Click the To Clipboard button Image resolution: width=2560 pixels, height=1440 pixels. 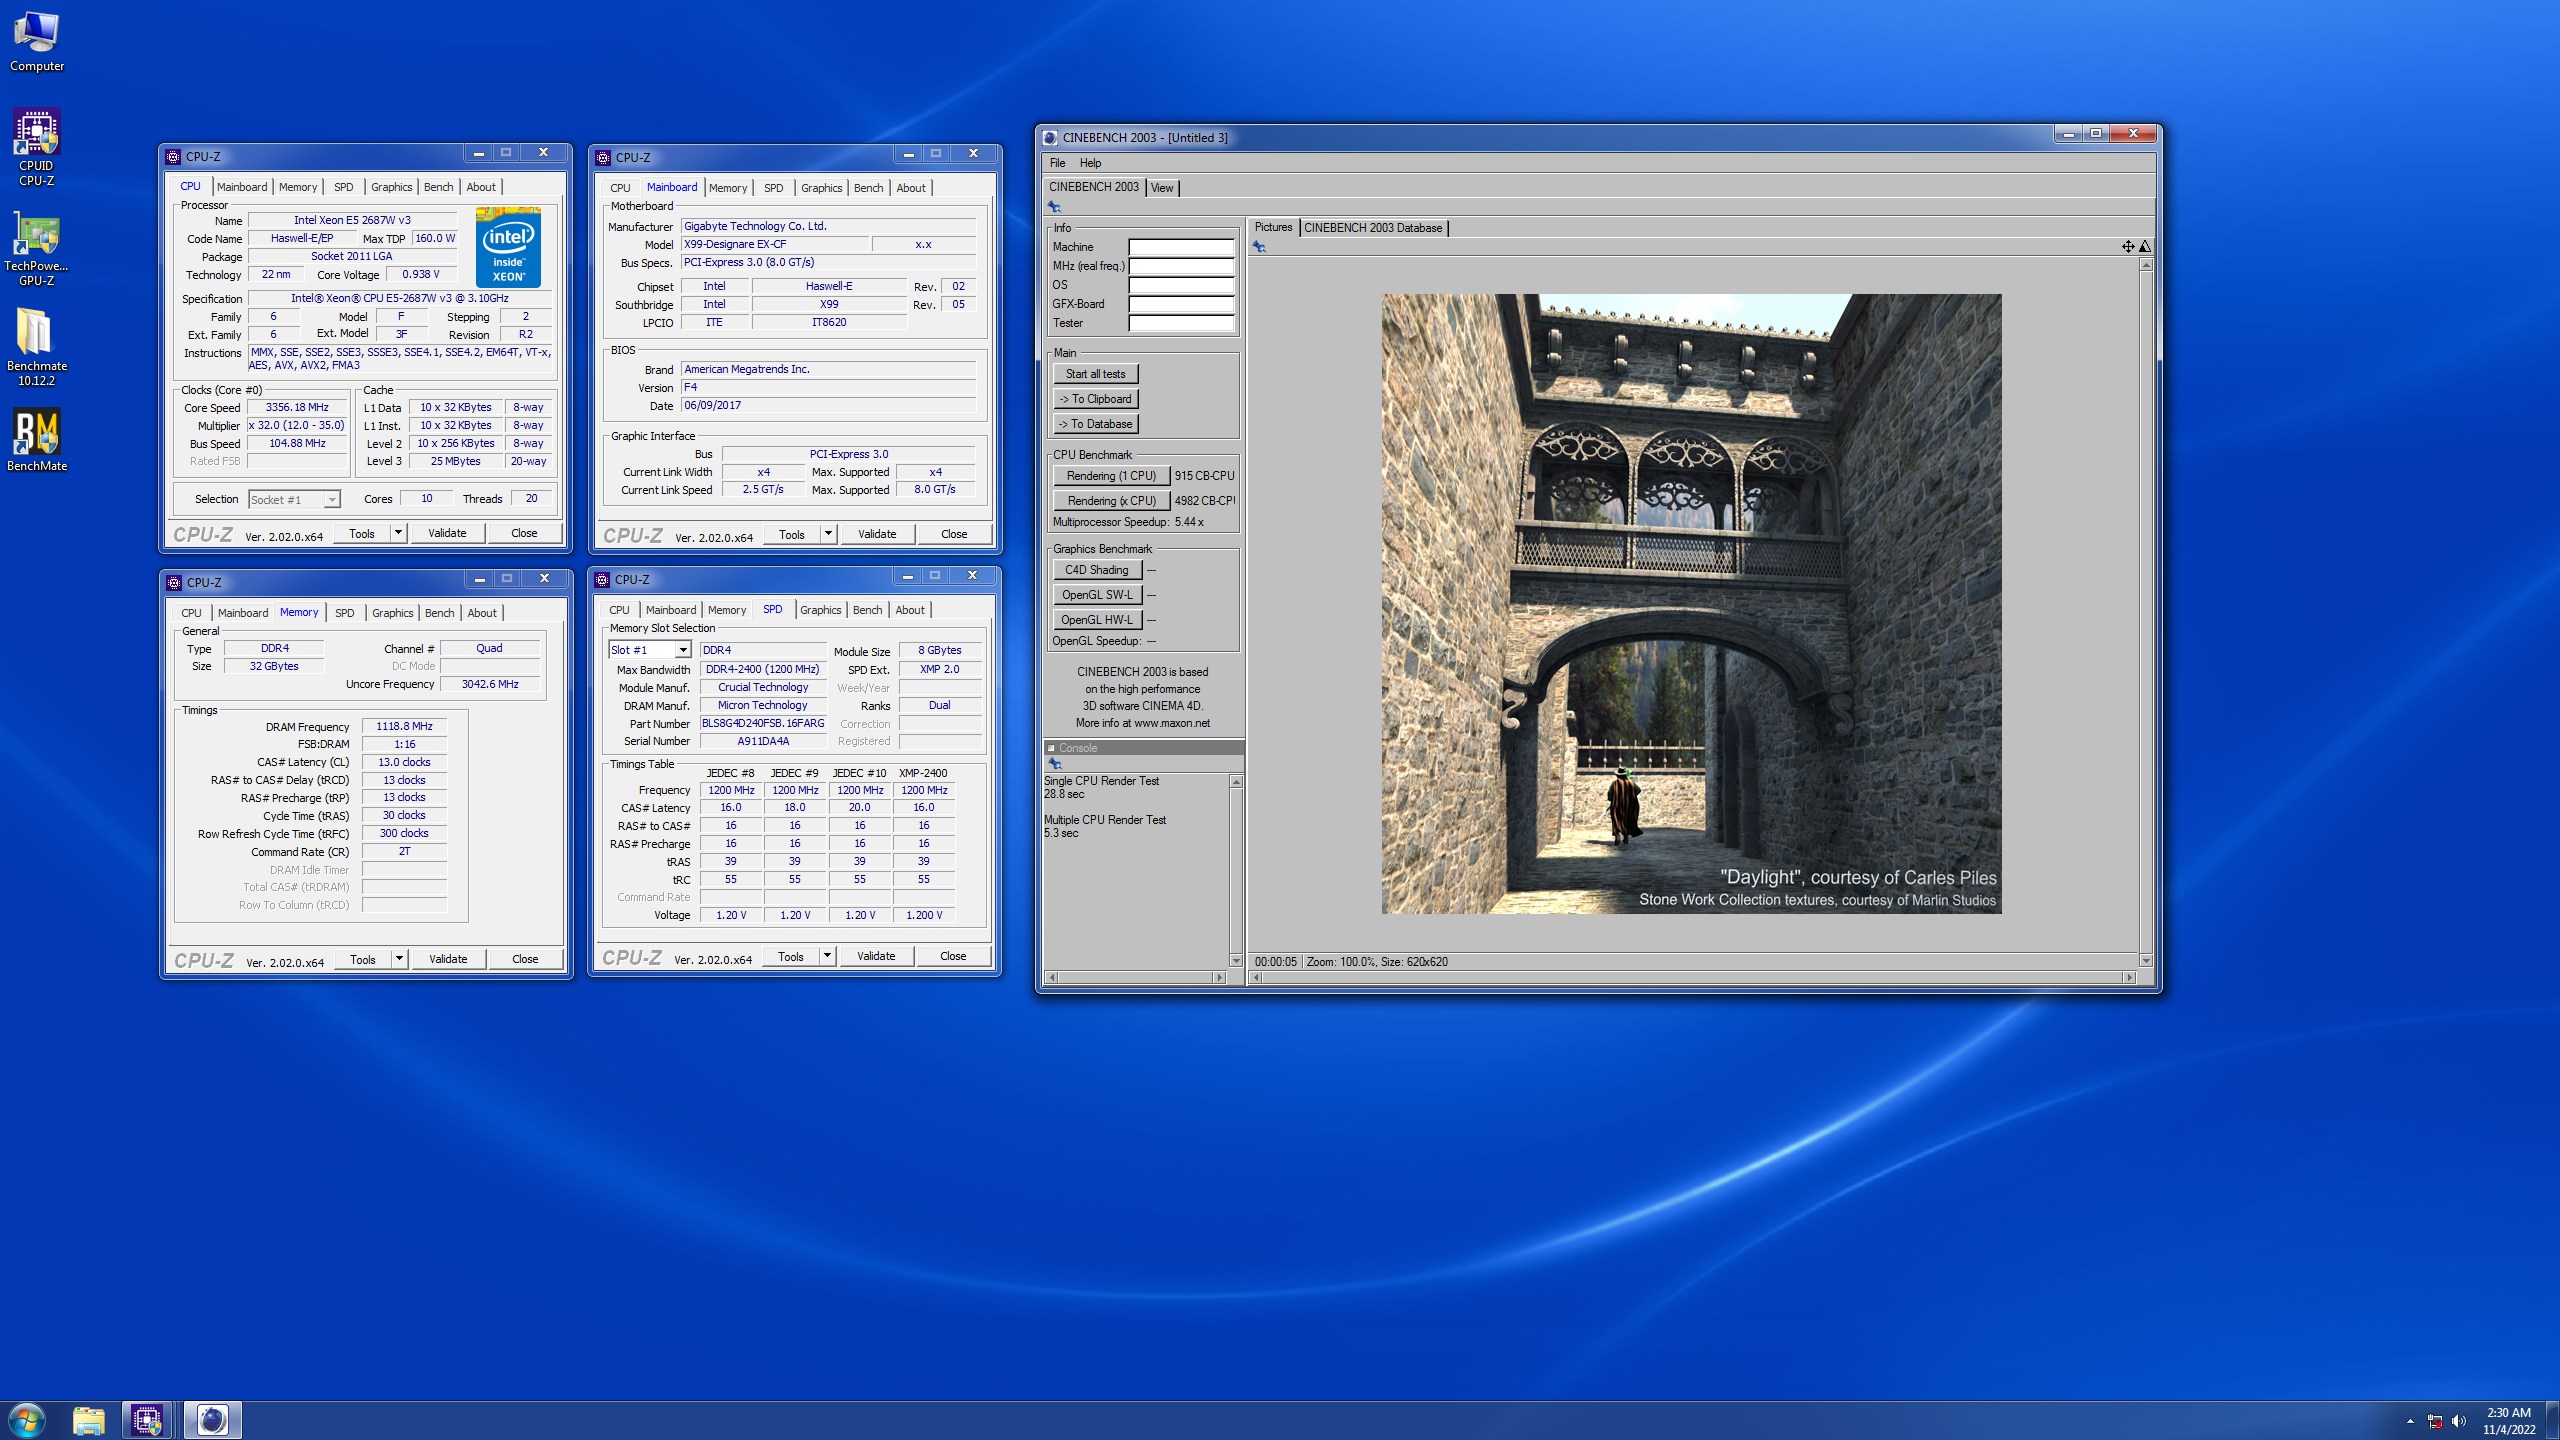pyautogui.click(x=1095, y=399)
